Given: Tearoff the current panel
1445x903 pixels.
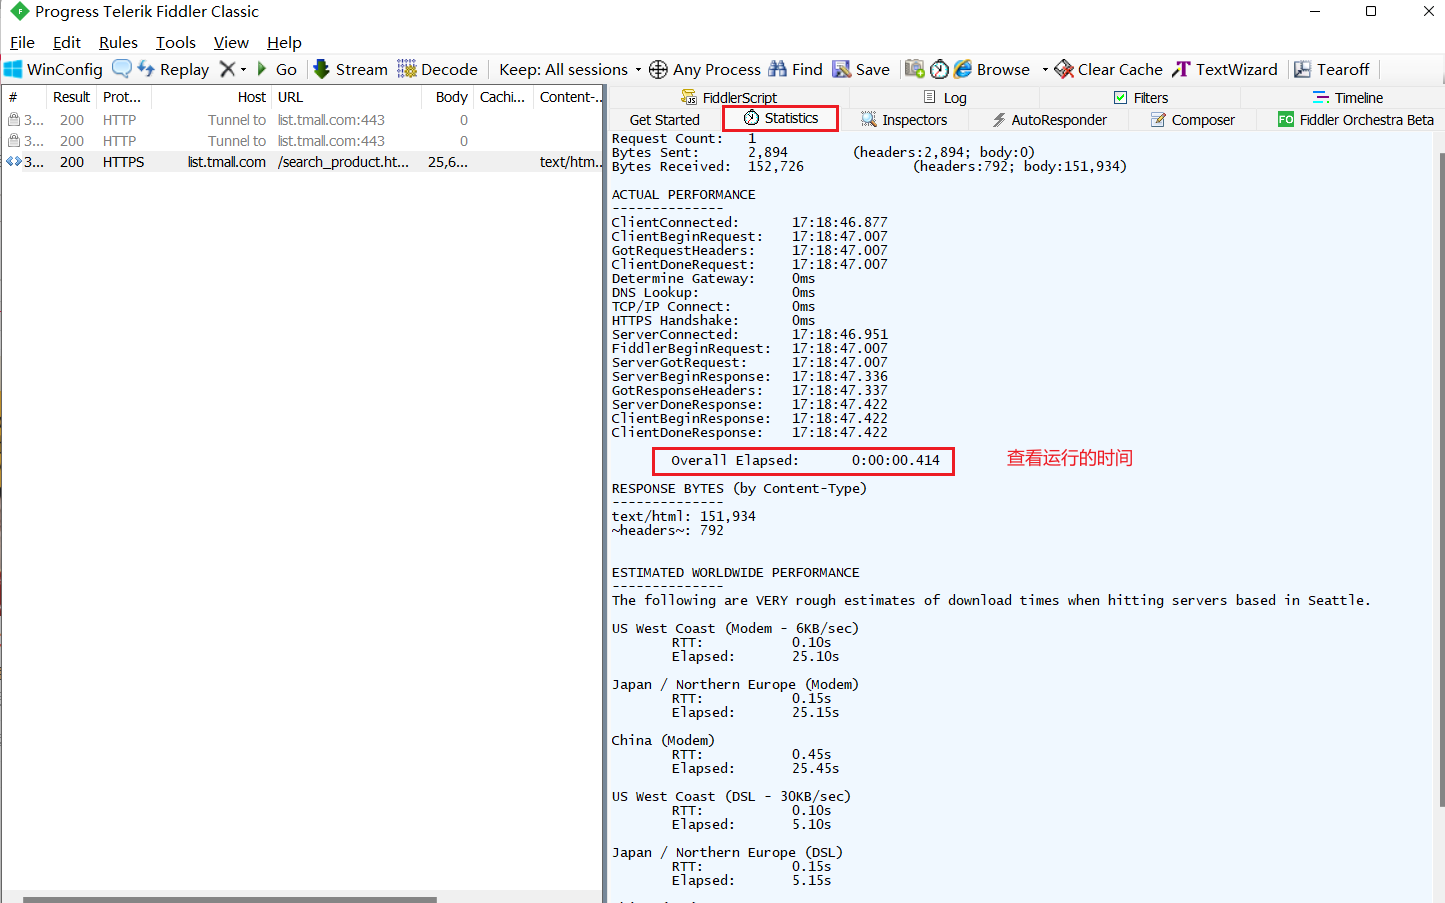Looking at the screenshot, I should pos(1332,69).
